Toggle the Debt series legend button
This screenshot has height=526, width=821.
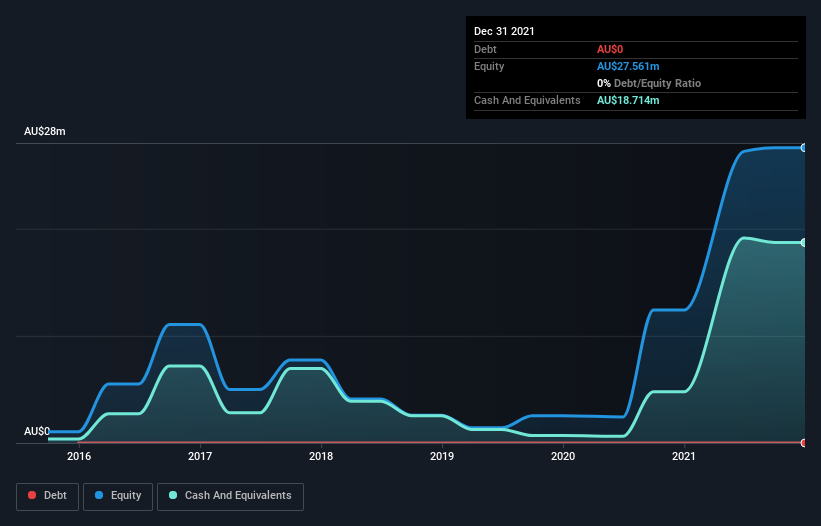click(48, 496)
